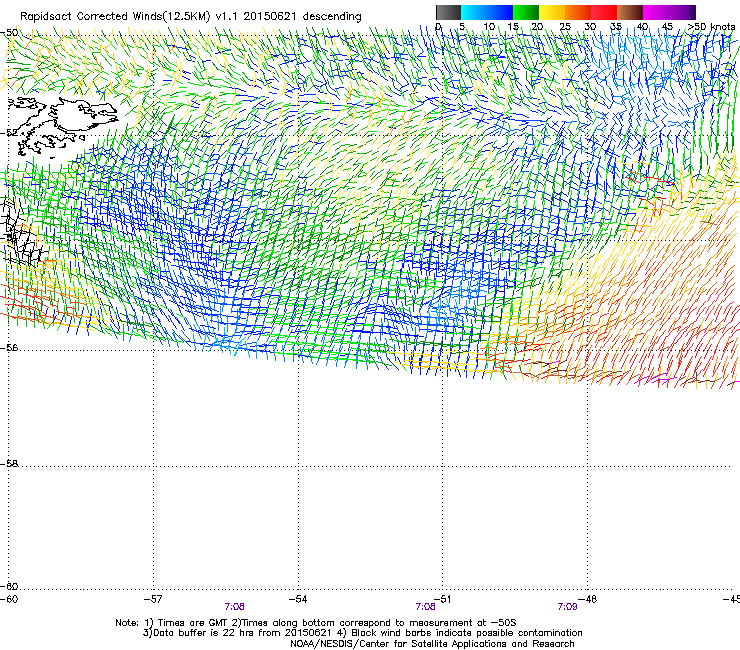Click the '-54' longitude axis label
Screen dimensions: 740x650
[x=298, y=599]
